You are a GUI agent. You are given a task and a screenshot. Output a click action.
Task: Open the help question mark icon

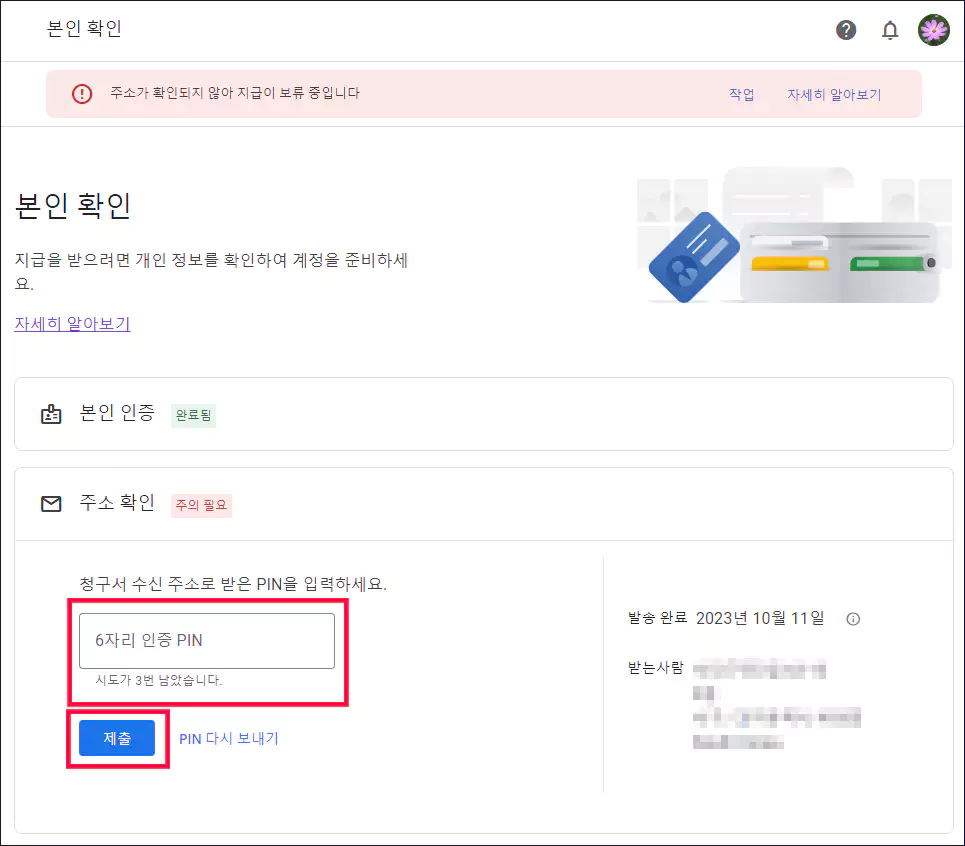click(846, 30)
